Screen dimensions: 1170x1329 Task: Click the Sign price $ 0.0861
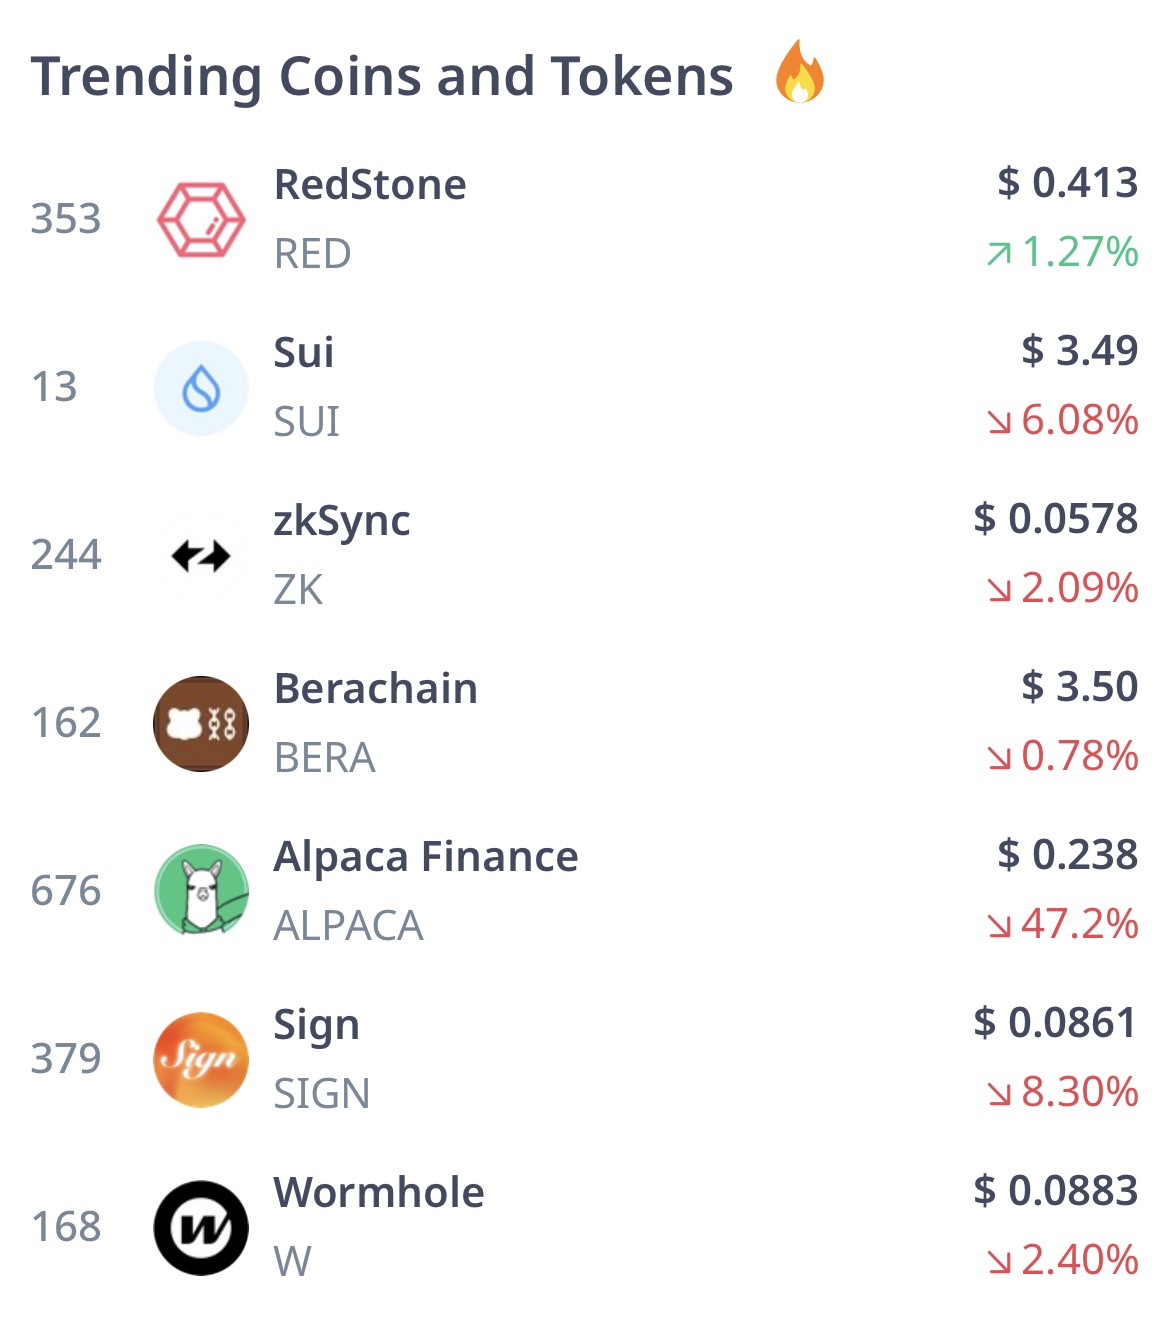1056,1023
